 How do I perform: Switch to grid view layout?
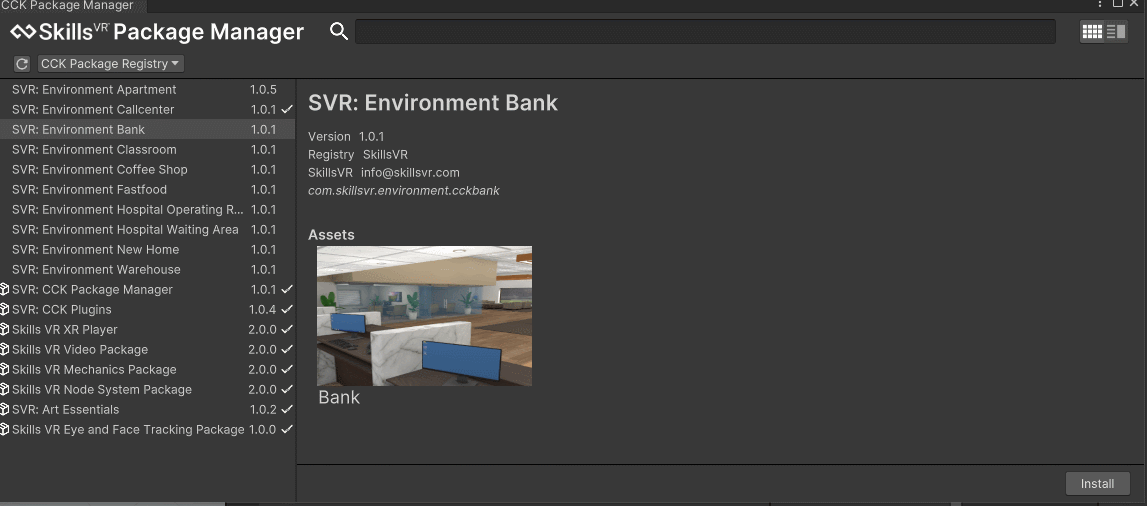(x=1092, y=31)
